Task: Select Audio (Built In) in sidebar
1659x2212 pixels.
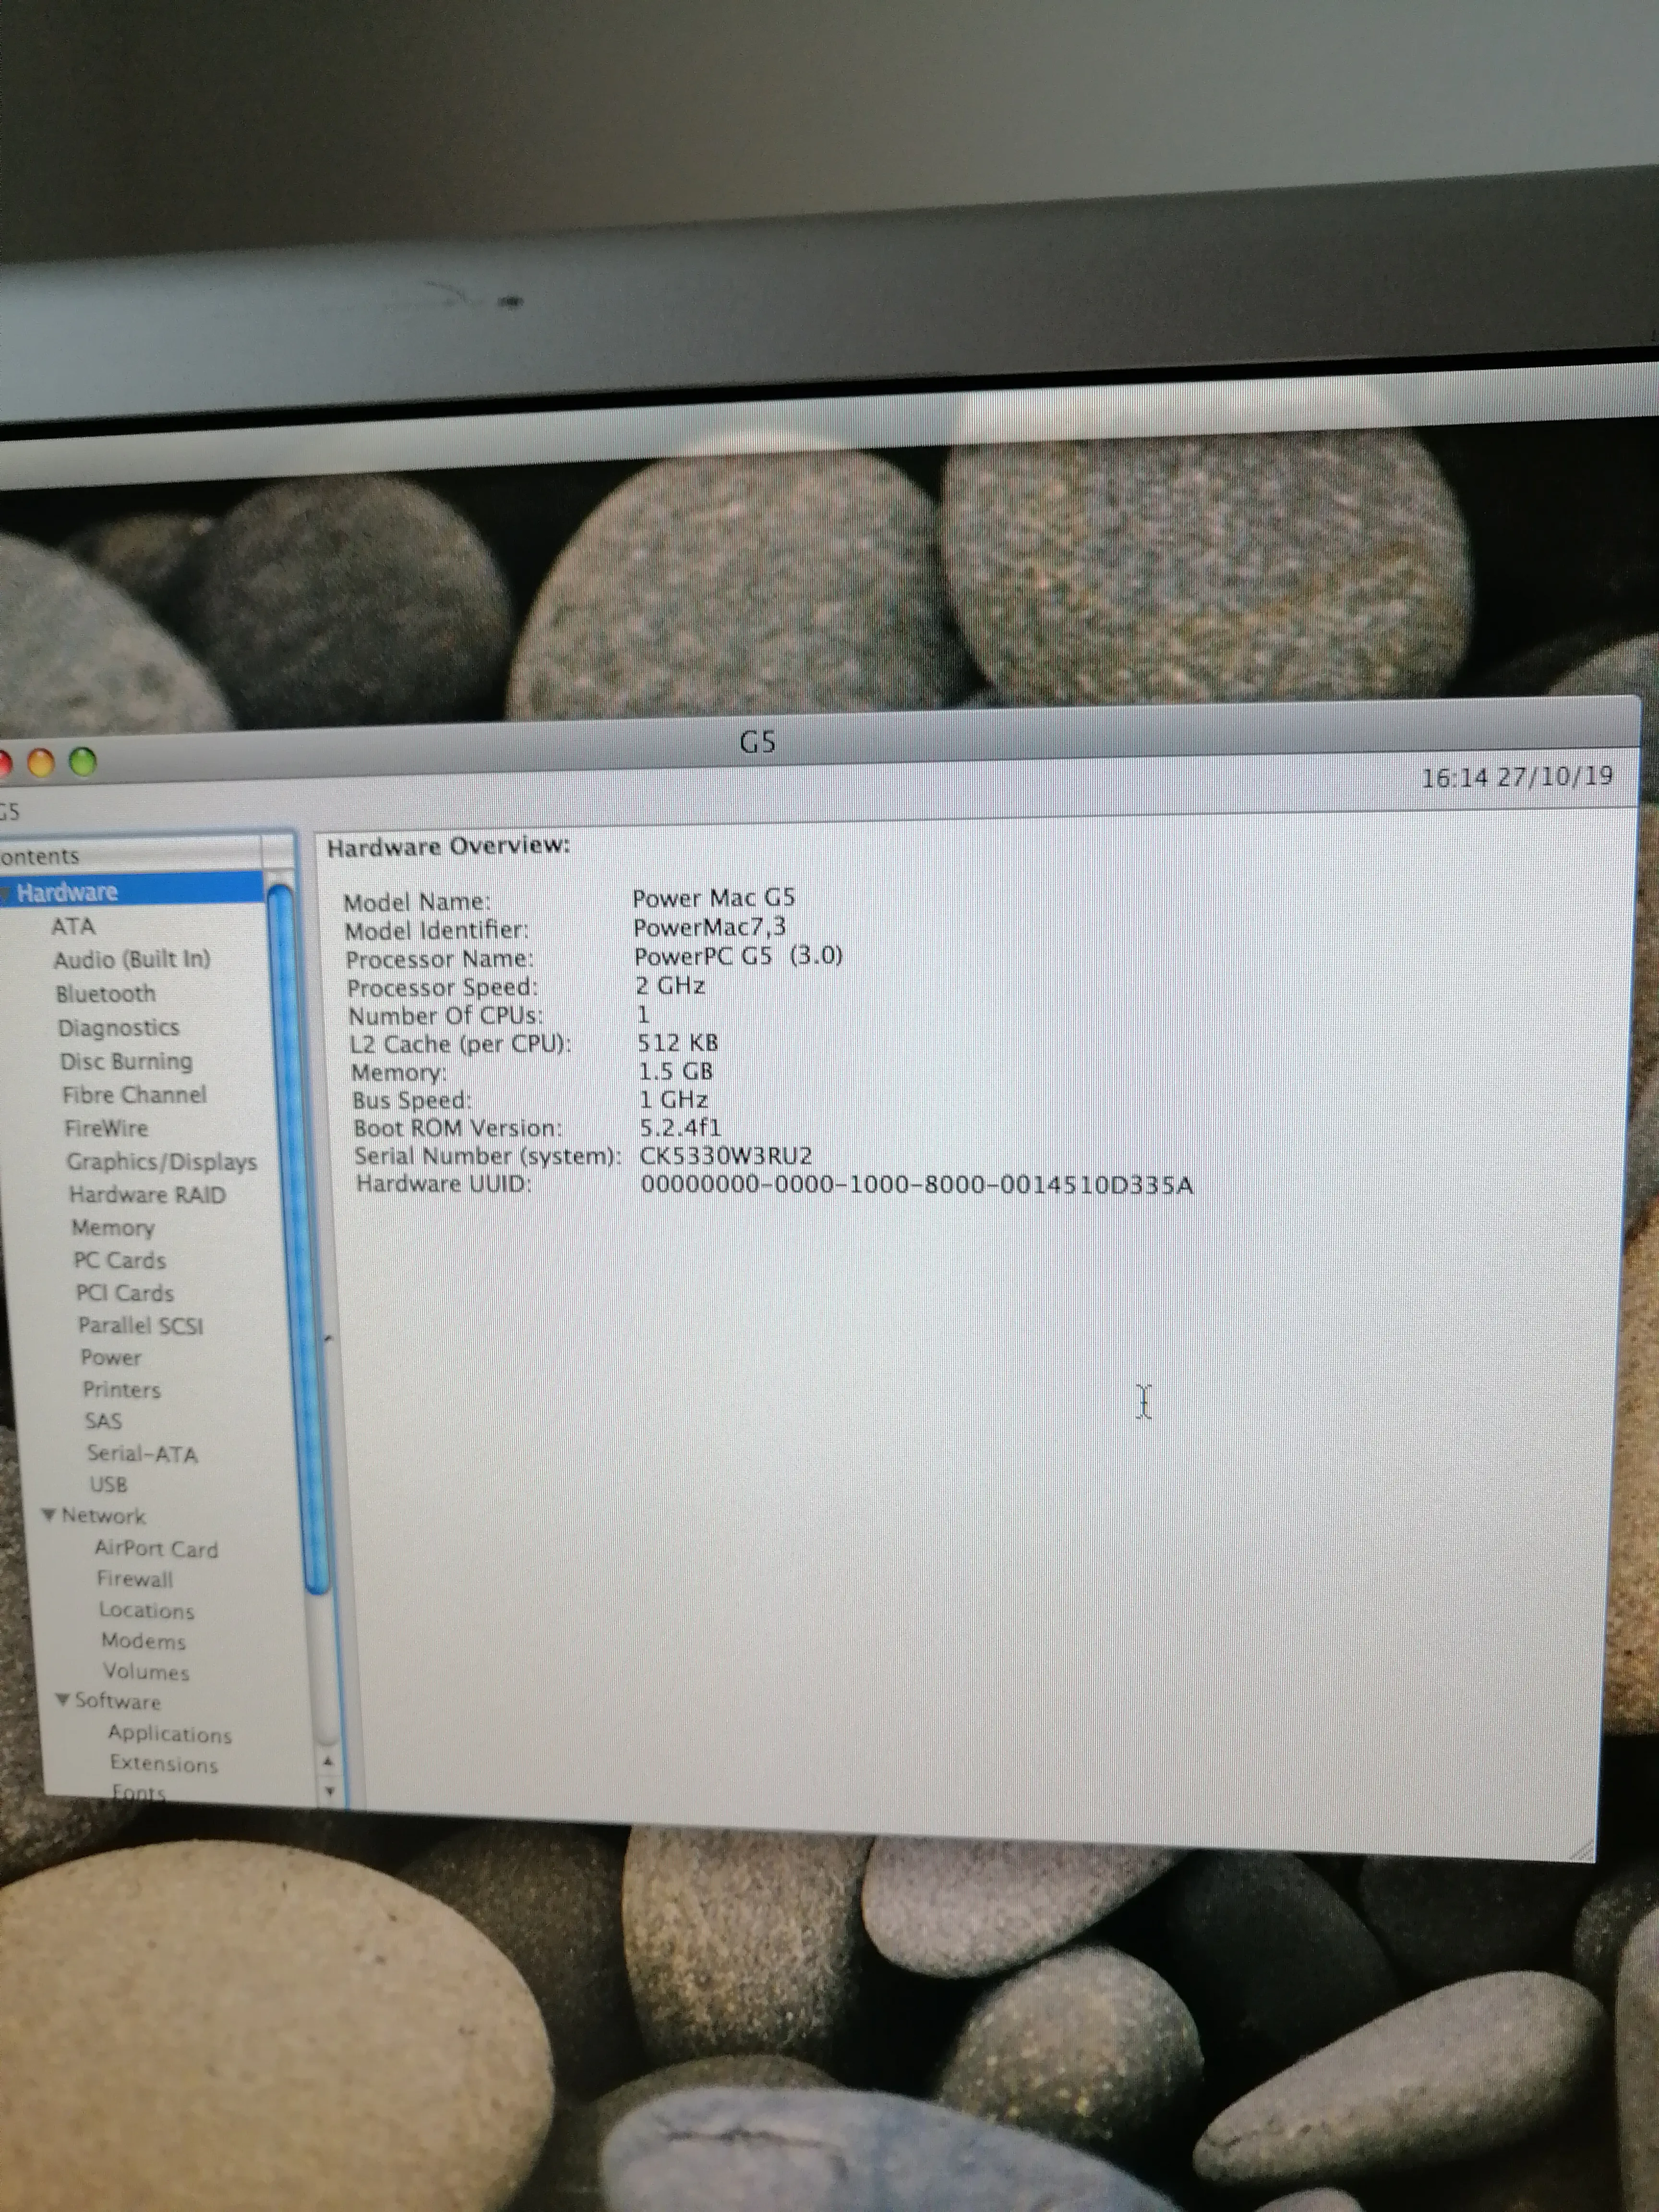Action: (131, 959)
